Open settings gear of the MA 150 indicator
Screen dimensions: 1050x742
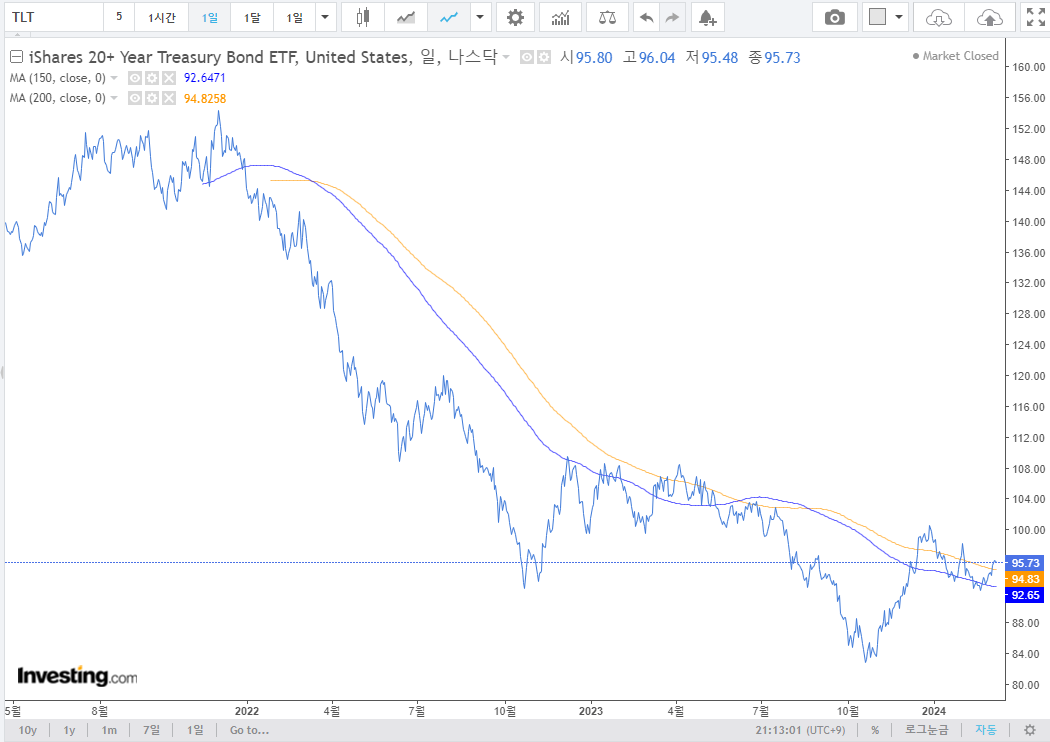coord(152,78)
